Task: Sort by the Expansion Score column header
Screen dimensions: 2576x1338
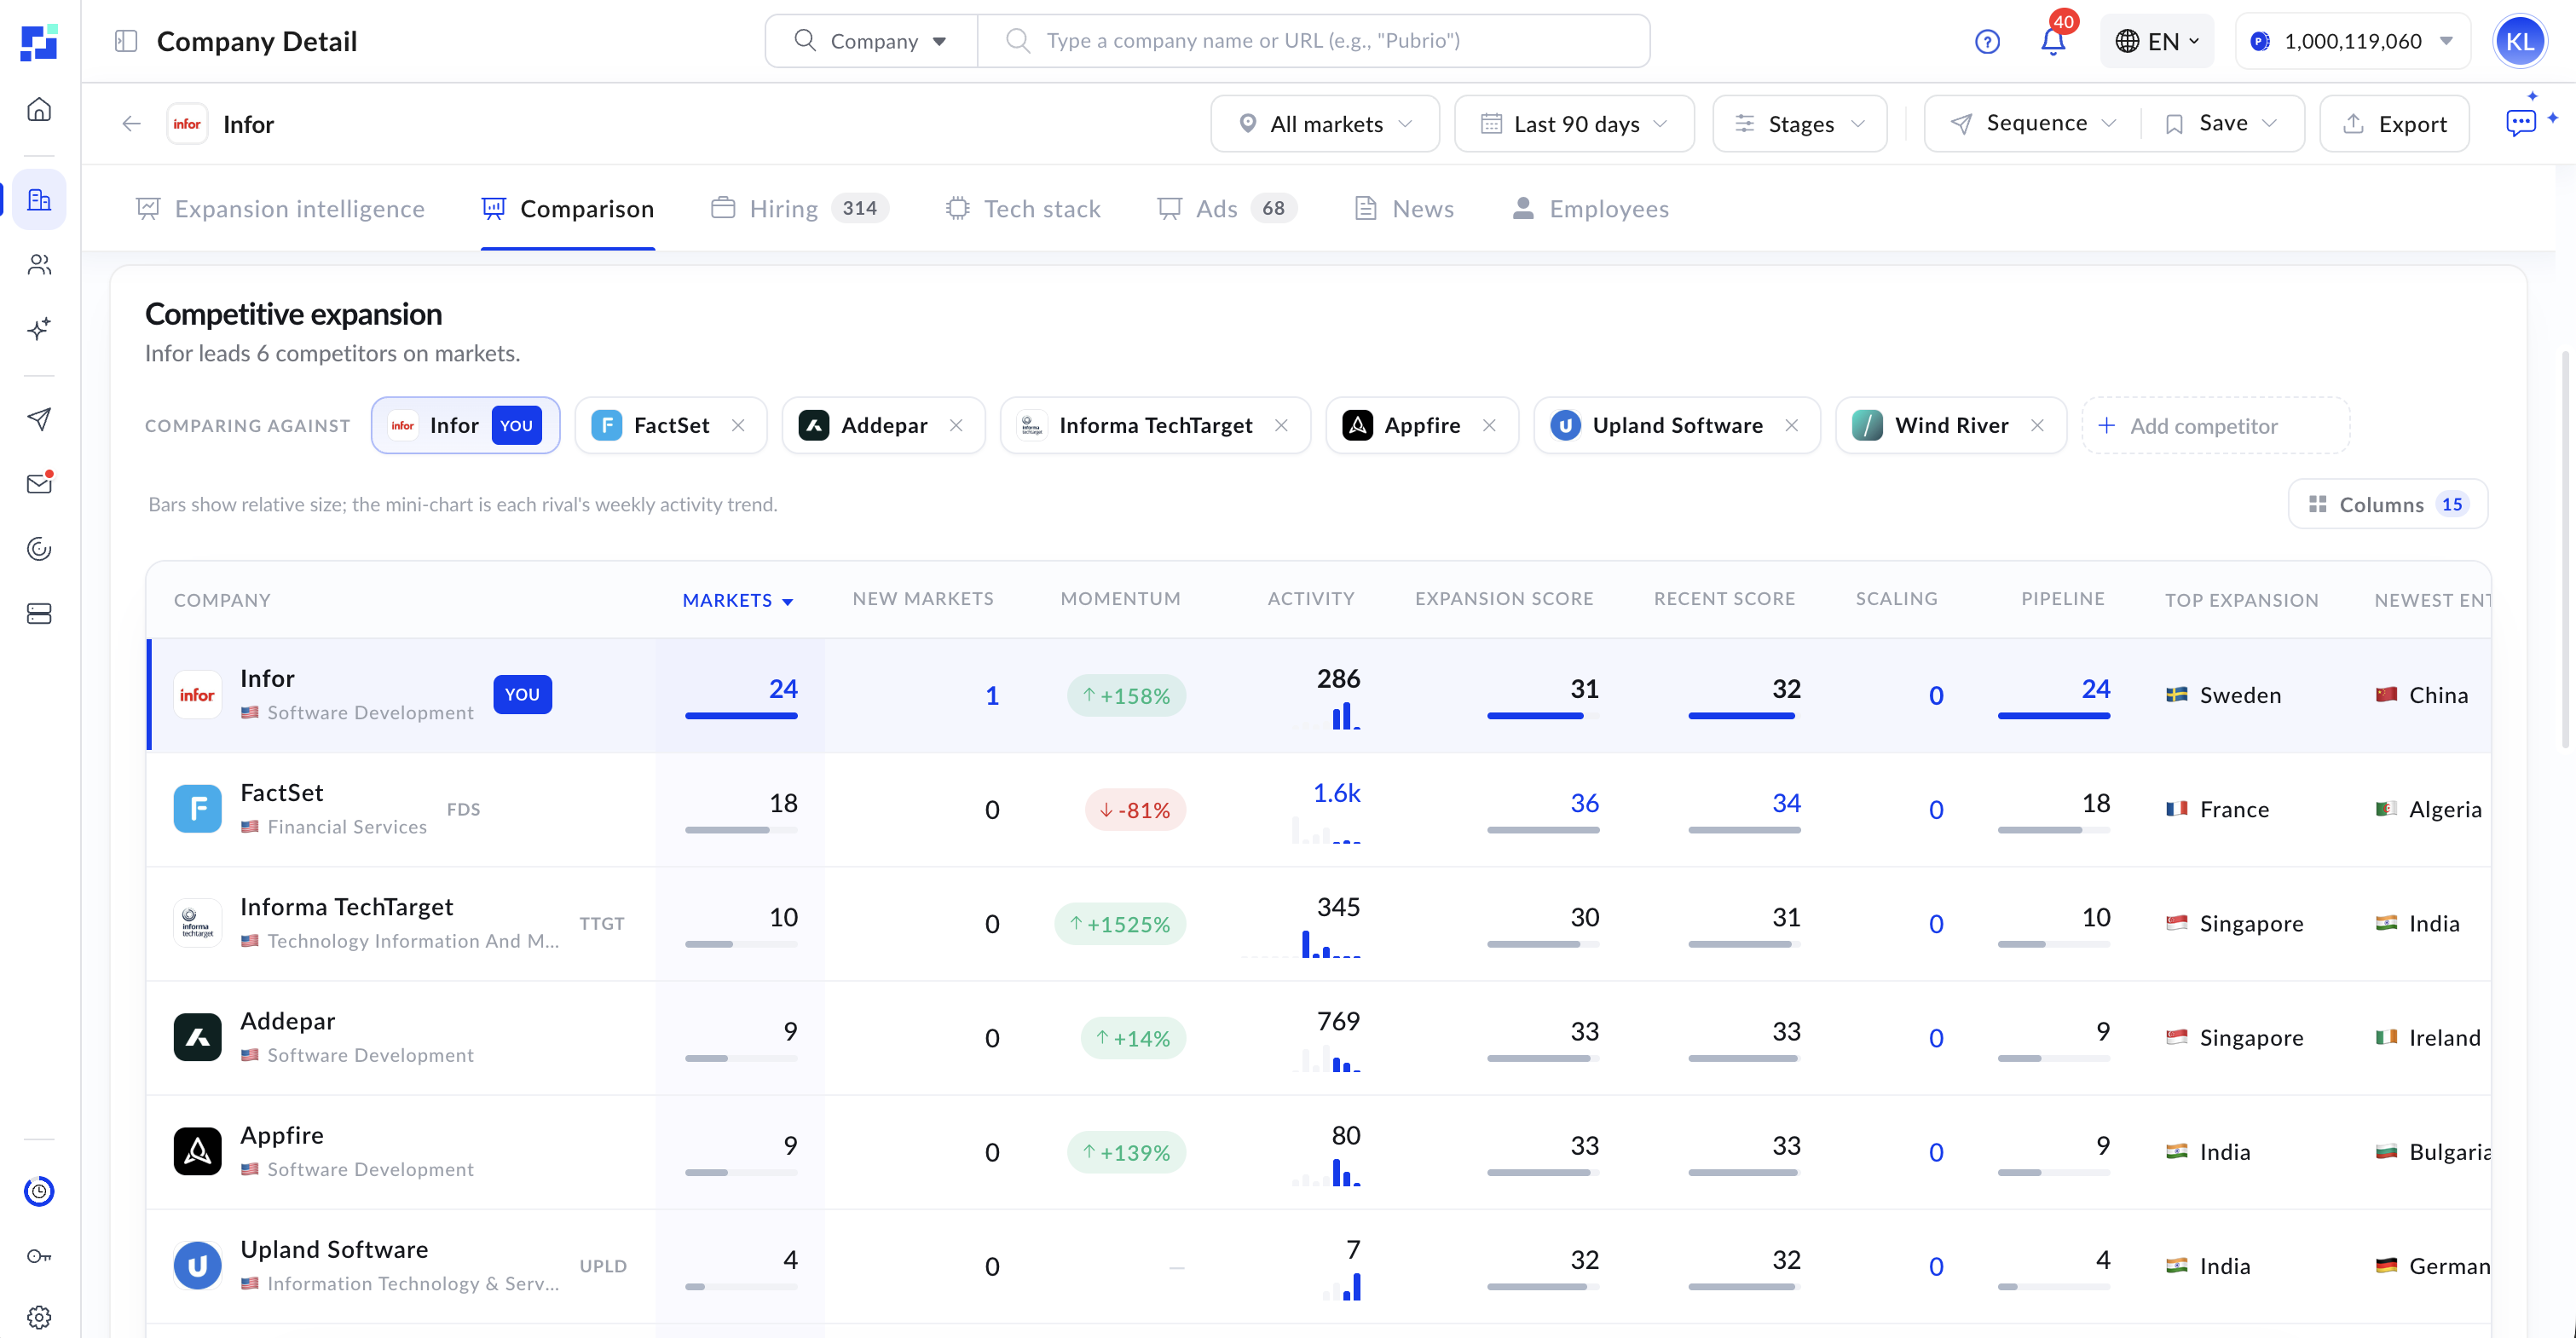Action: coord(1503,598)
